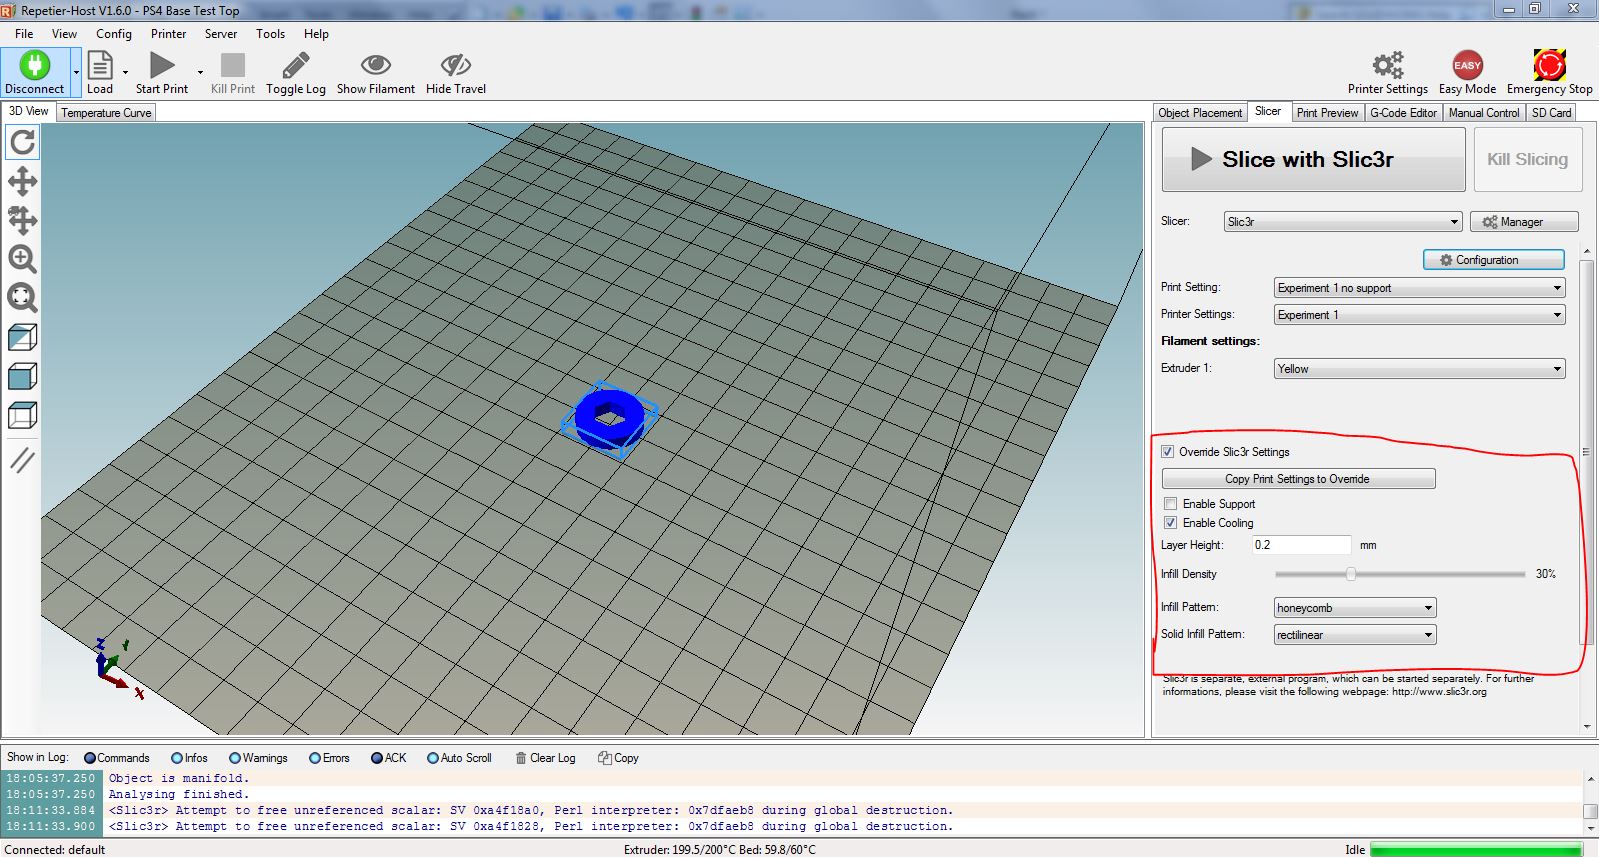Open the File menu
This screenshot has height=857, width=1599.
click(24, 34)
